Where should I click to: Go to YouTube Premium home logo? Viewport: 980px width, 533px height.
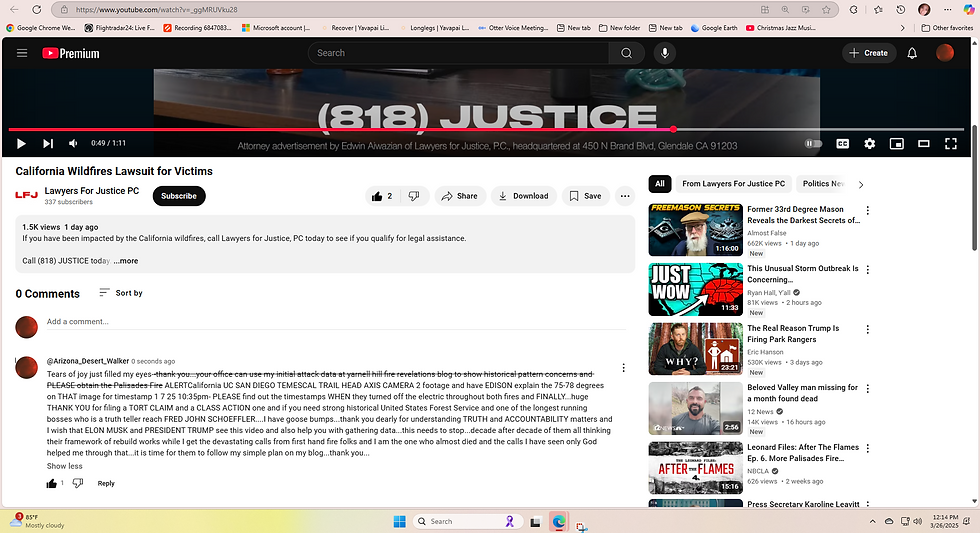tap(71, 53)
